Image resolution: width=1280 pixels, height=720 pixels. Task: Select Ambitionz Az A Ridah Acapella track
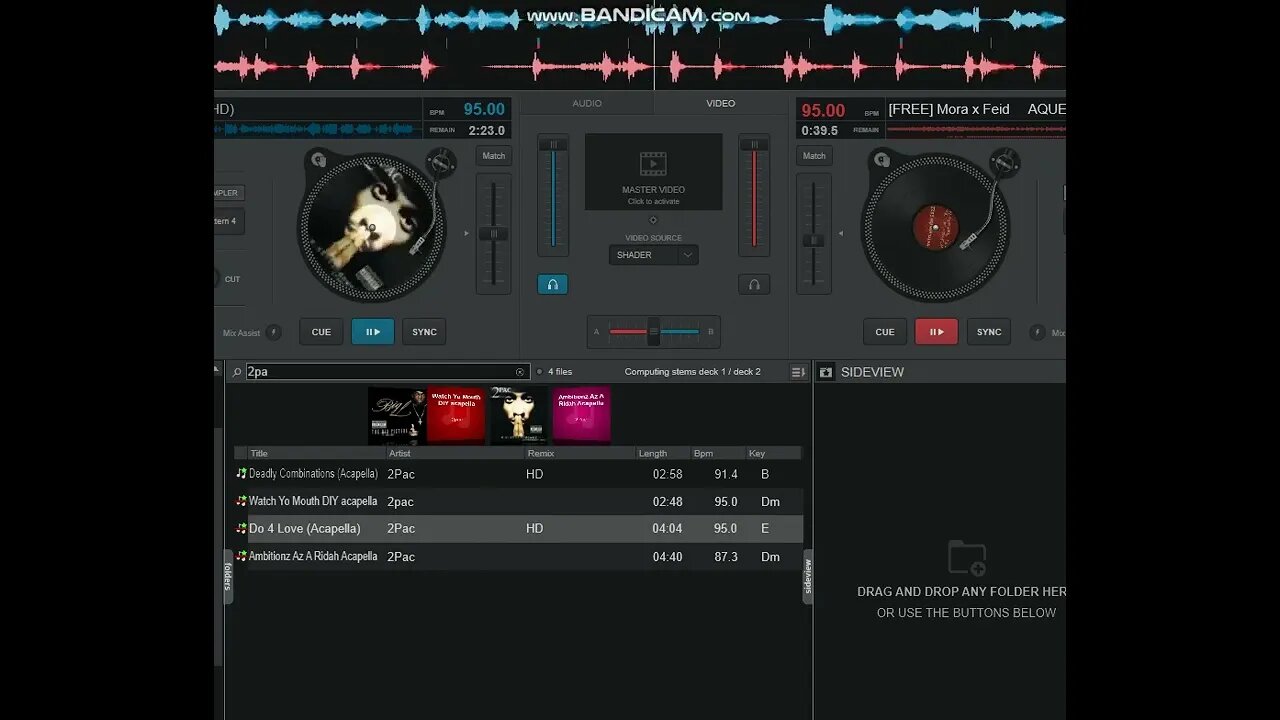click(518, 556)
